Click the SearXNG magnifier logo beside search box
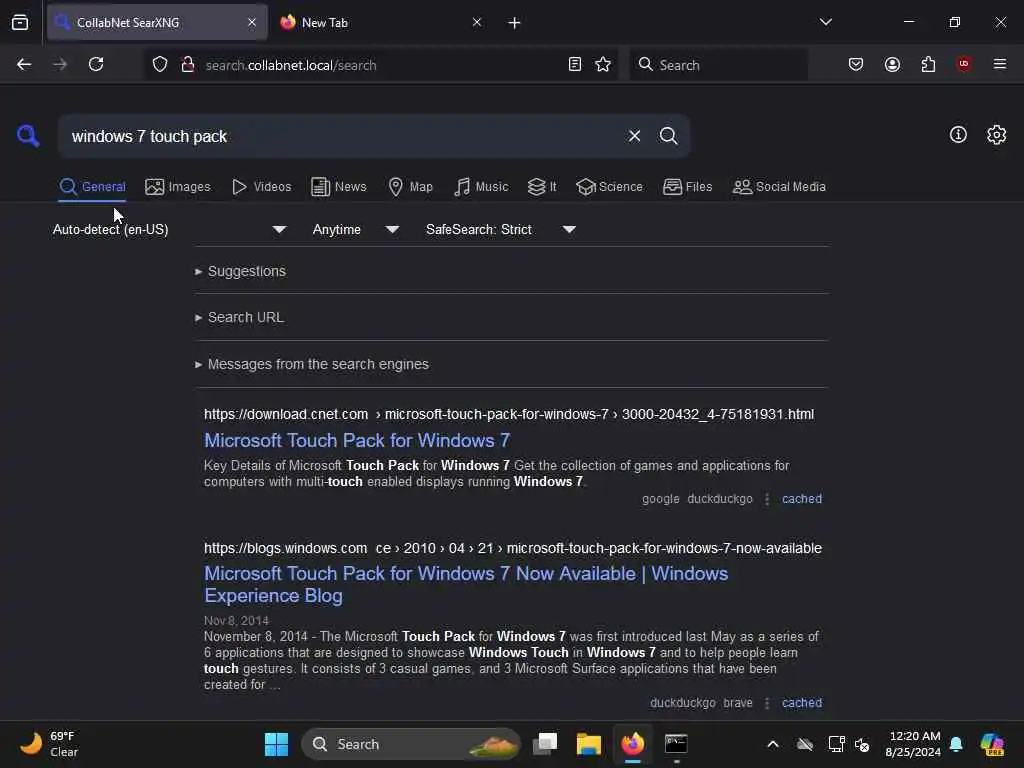The height and width of the screenshot is (768, 1024). click(28, 136)
